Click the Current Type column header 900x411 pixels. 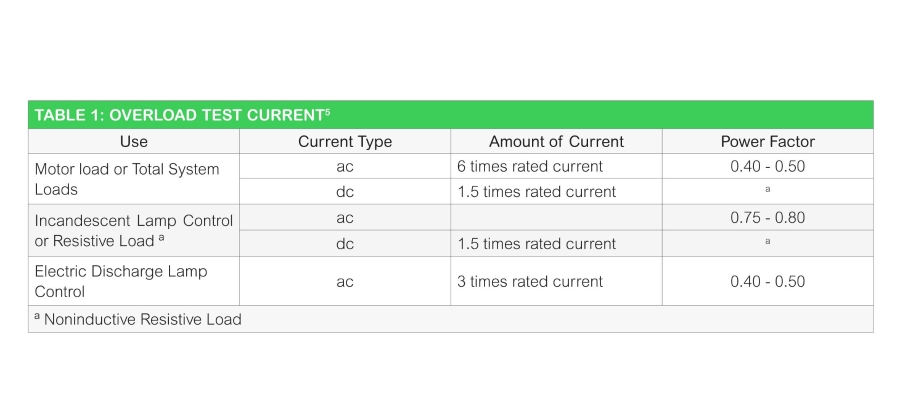[345, 141]
